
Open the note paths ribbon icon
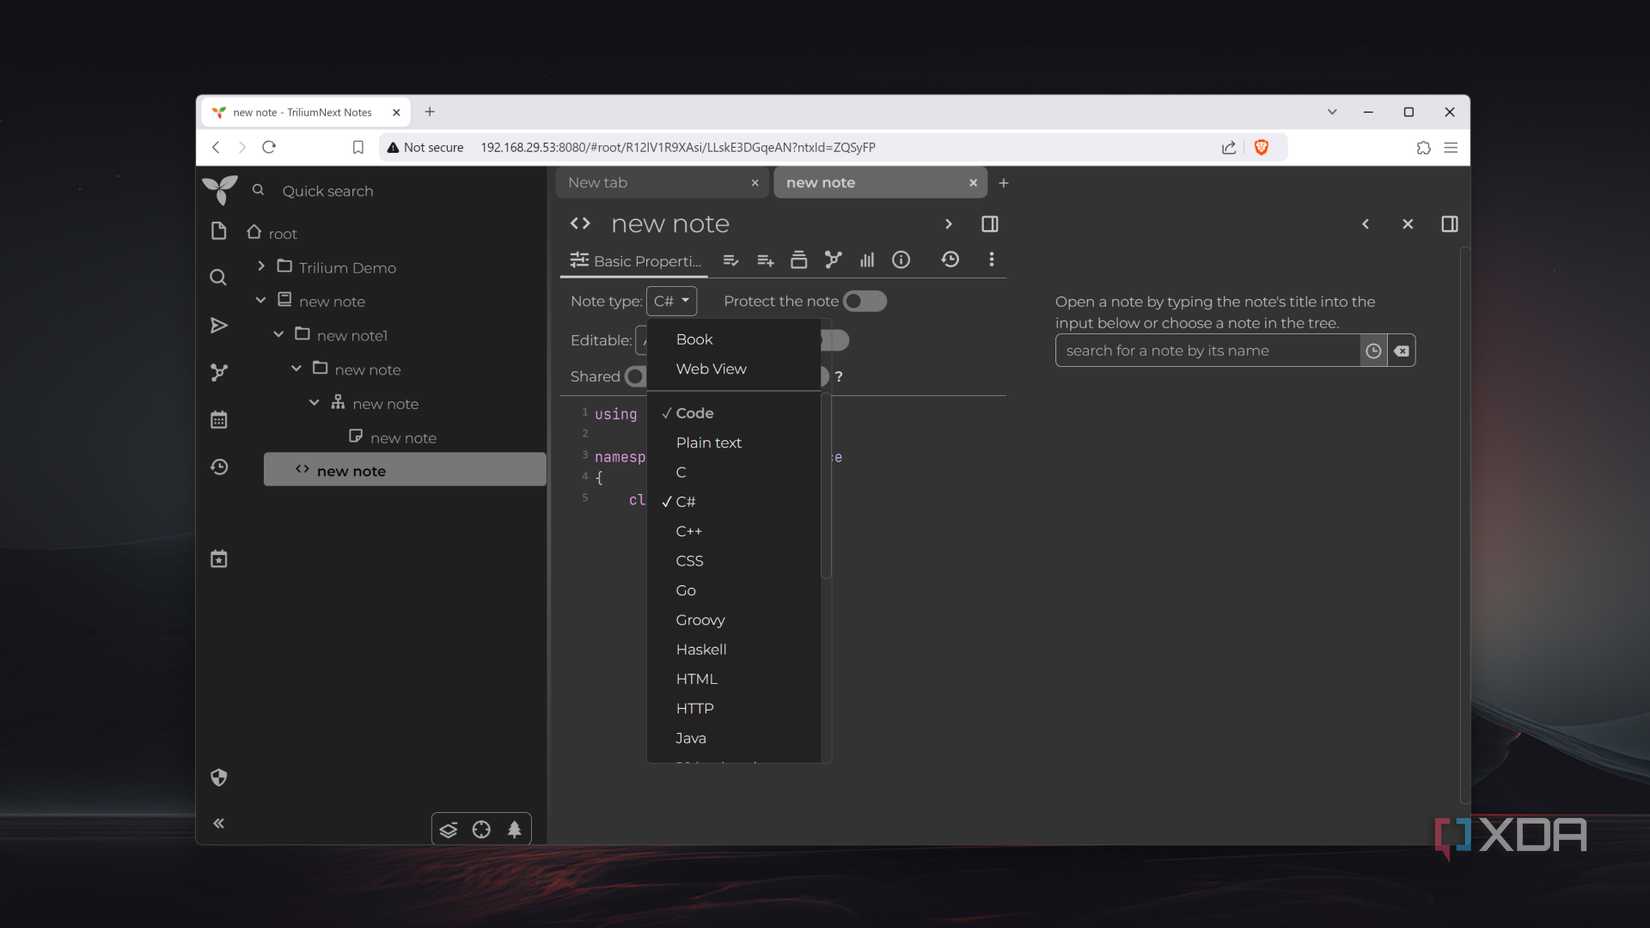point(798,260)
